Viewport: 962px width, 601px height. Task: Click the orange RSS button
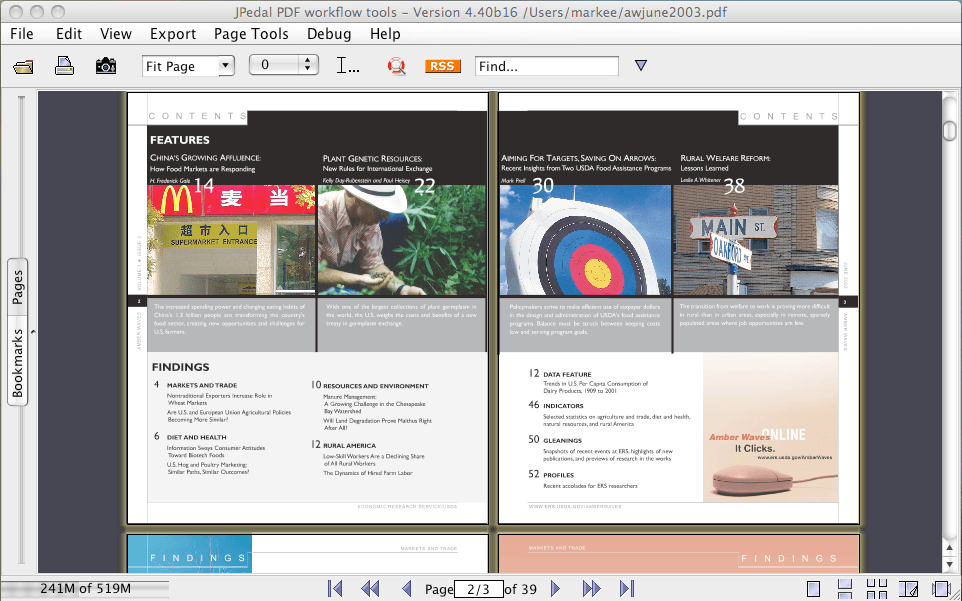click(442, 66)
